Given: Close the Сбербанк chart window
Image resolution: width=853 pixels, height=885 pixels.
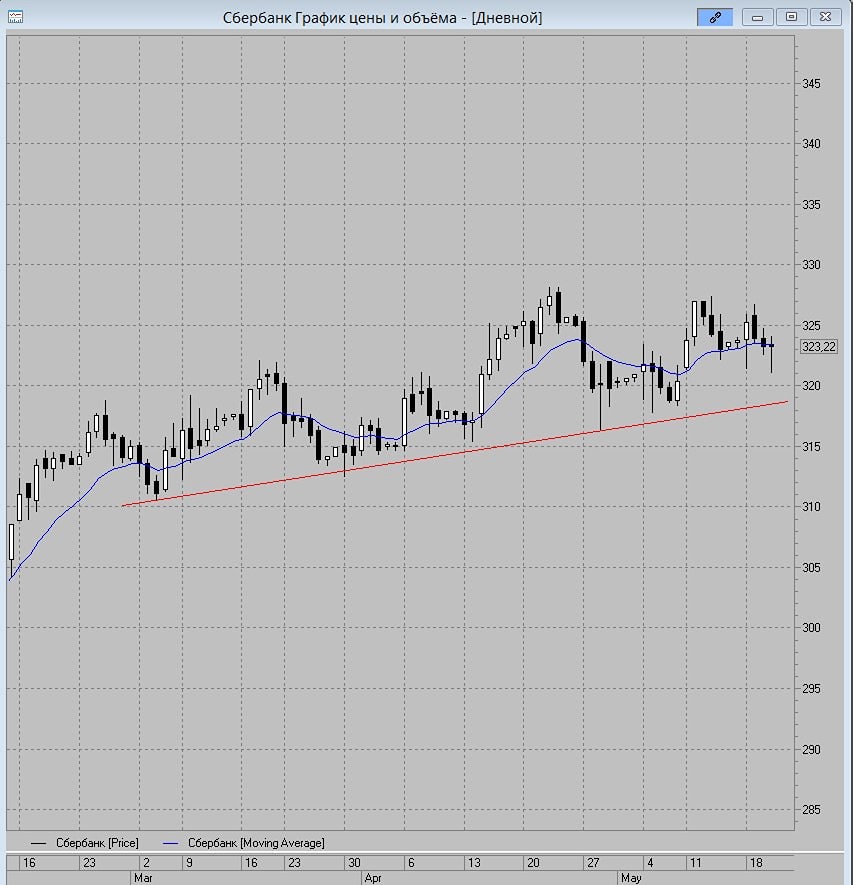Looking at the screenshot, I should pyautogui.click(x=825, y=17).
